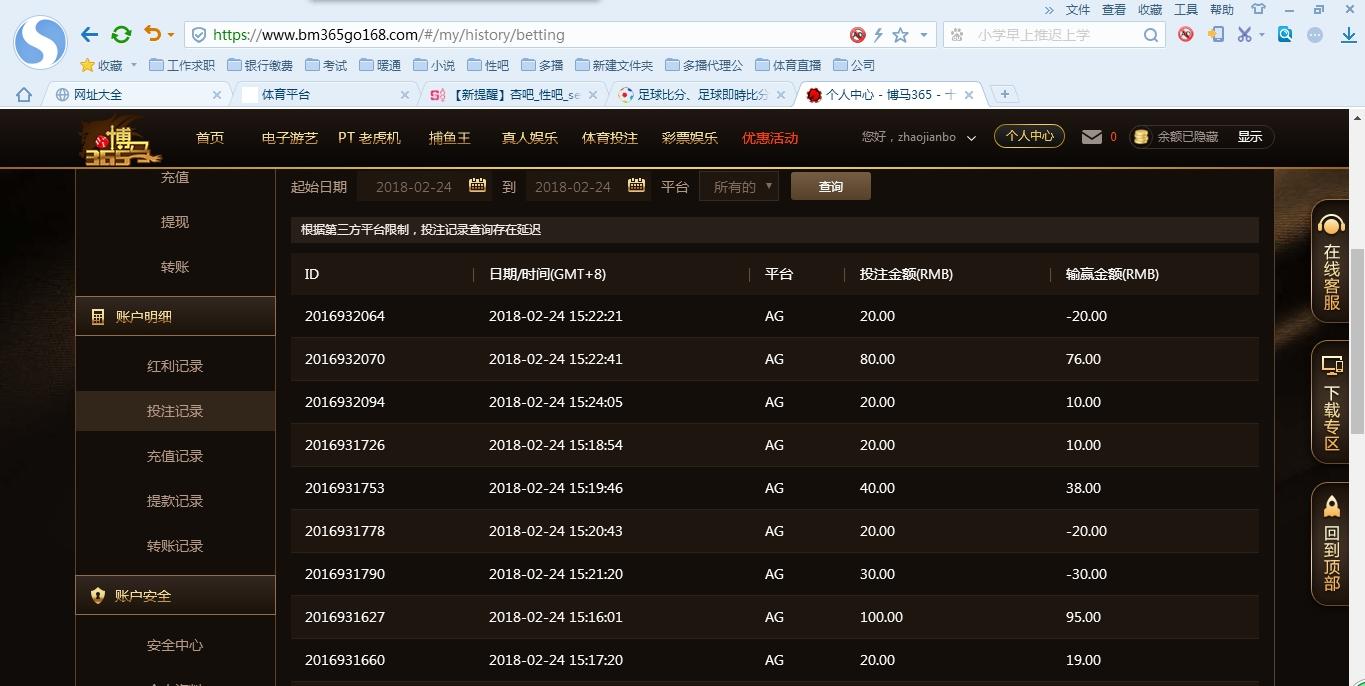Click the lightning speed-mode icon
Viewport: 1365px width, 686px height.
878,35
